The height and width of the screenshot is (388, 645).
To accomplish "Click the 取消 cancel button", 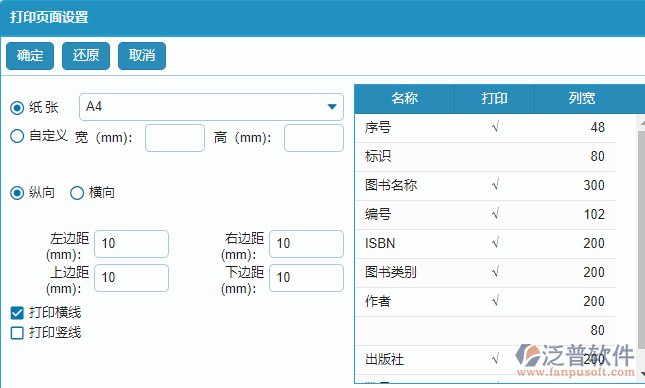I will 142,56.
